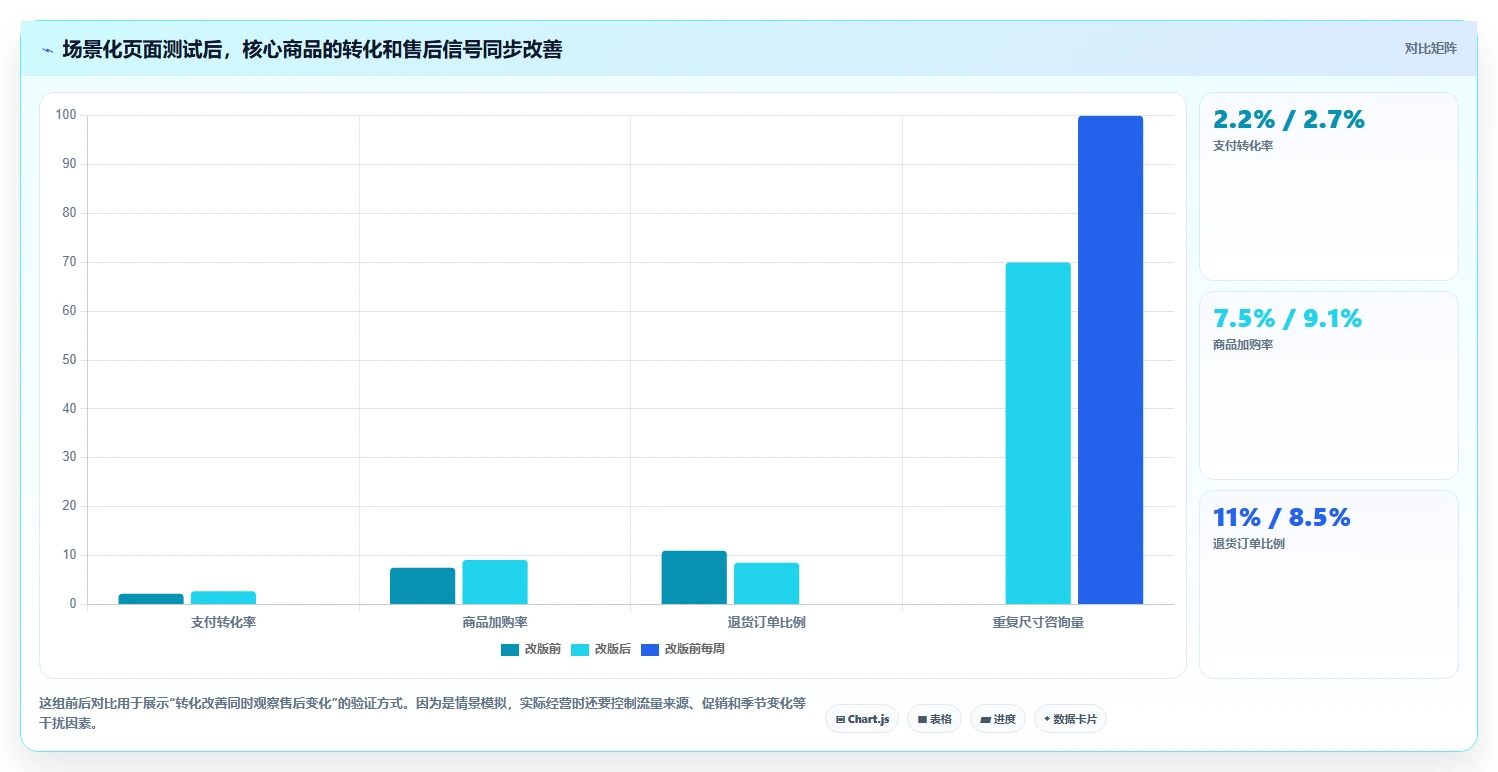Image resolution: width=1498 pixels, height=772 pixels.
Task: Click the 对比矩阵 label in header
Action: 1430,48
